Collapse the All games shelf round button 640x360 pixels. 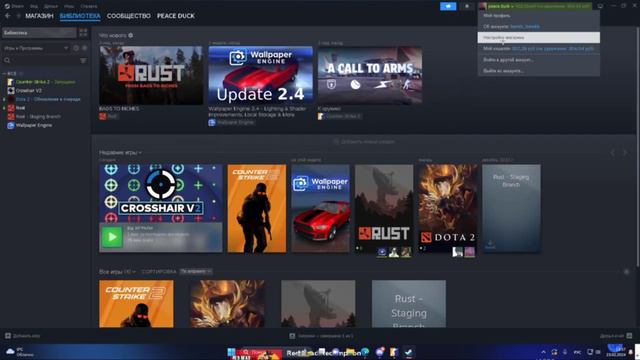pos(627,272)
